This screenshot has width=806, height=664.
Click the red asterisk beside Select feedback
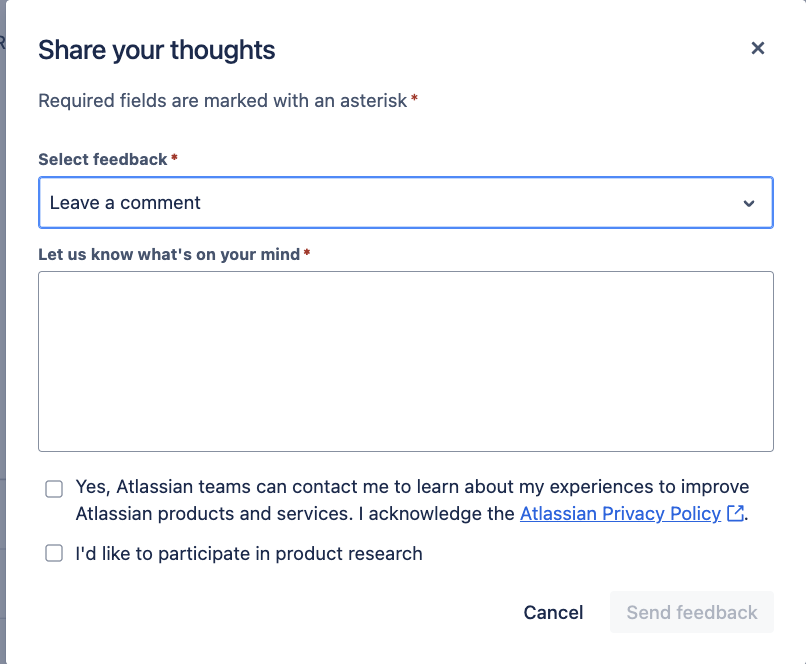(x=174, y=157)
